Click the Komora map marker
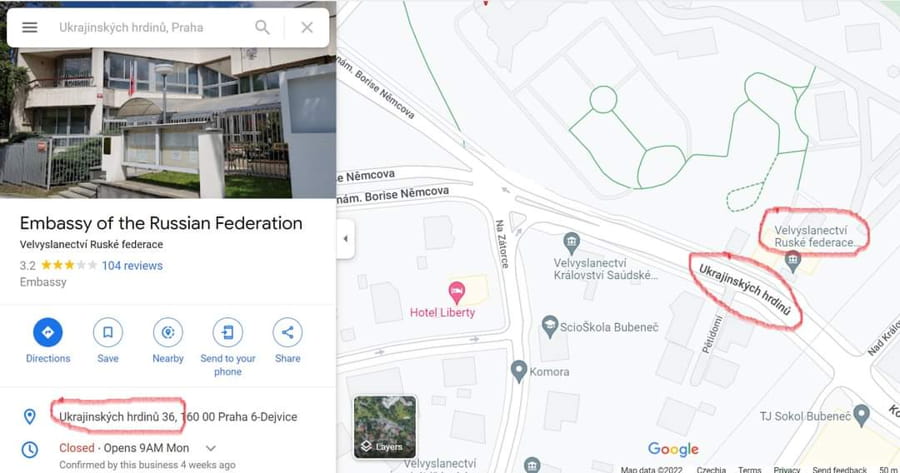Screen dimensions: 900x473 click(x=519, y=371)
